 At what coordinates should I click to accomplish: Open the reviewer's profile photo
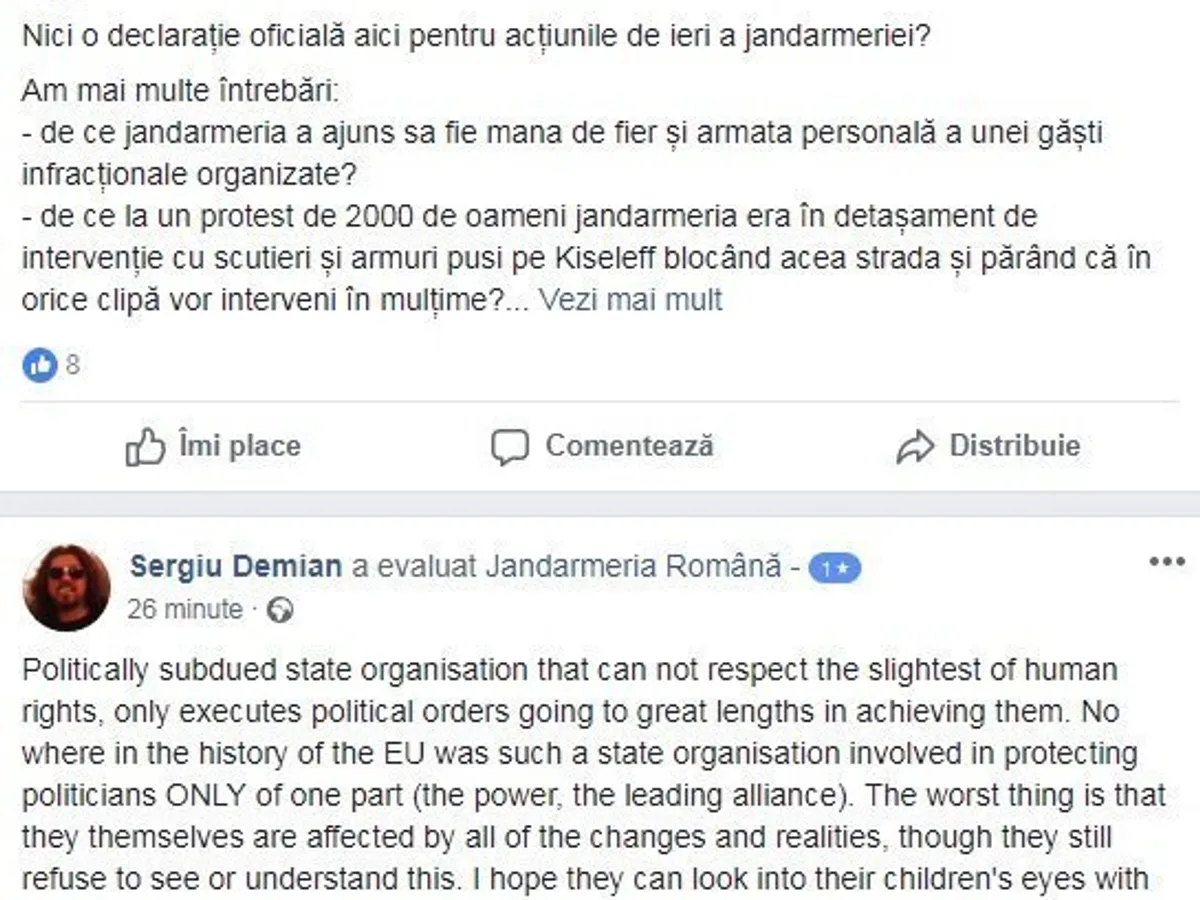(x=67, y=587)
